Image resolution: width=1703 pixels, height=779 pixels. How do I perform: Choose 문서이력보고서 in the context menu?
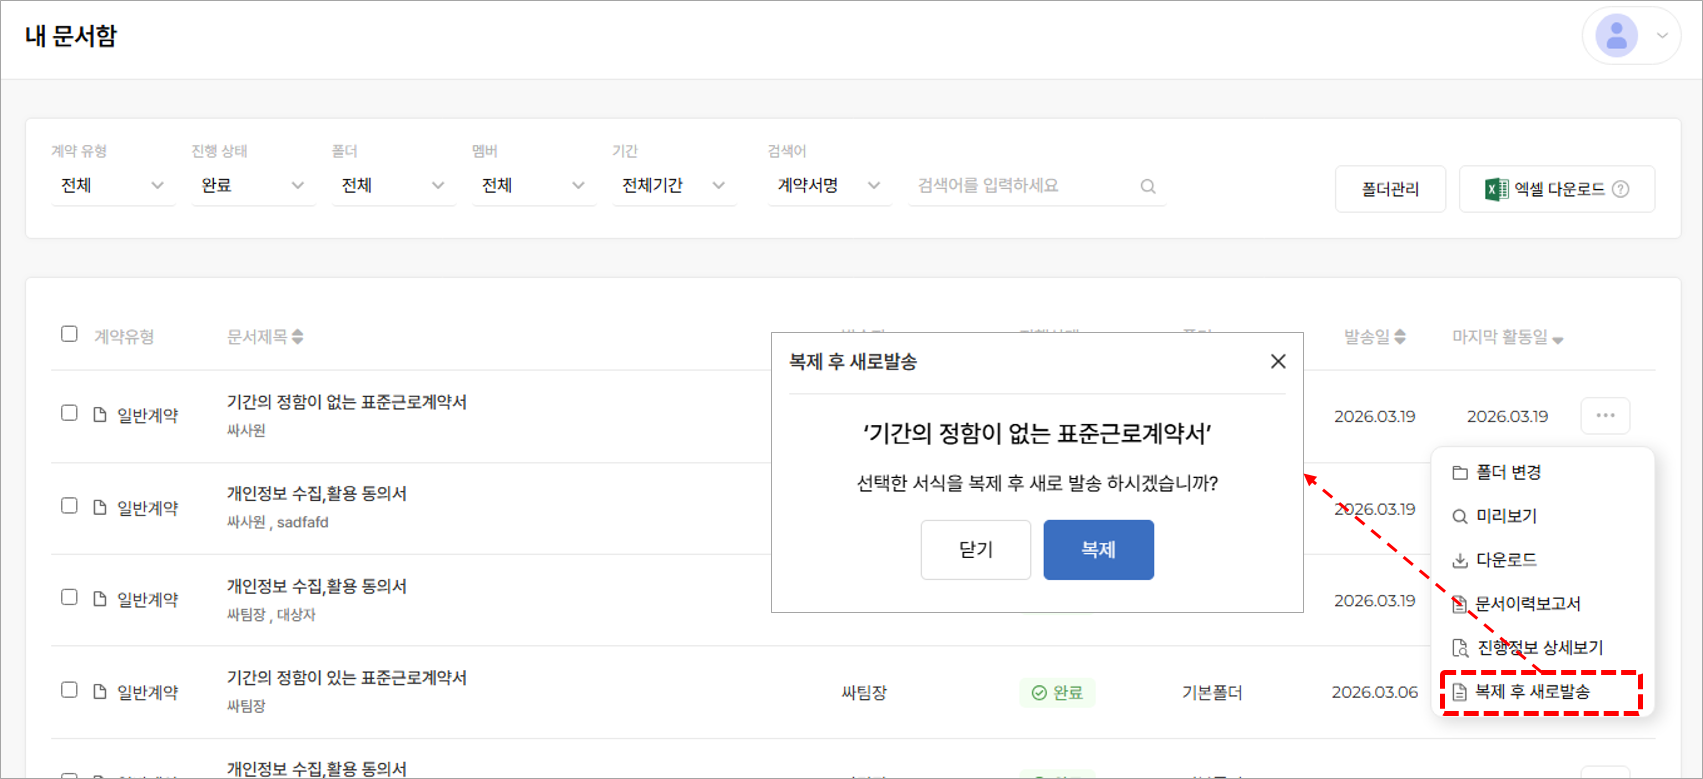click(1527, 604)
